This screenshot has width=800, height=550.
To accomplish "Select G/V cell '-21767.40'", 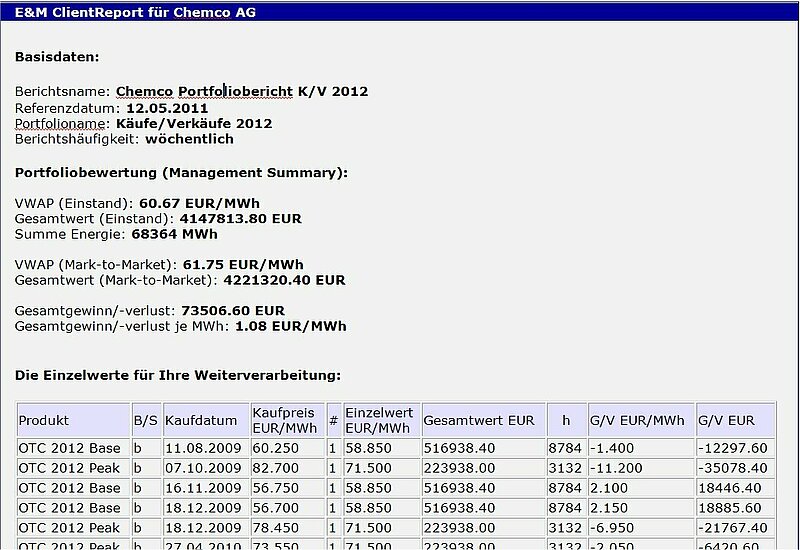I will (735, 528).
